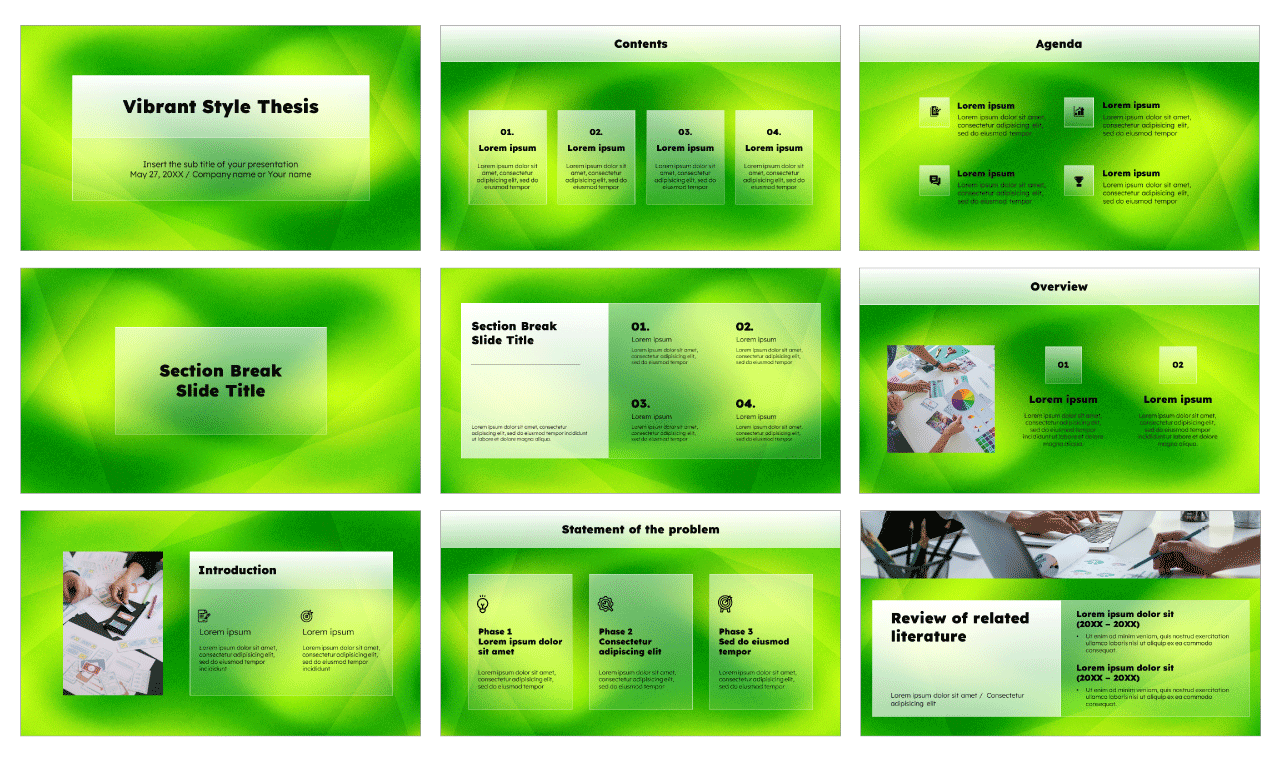Screen dimensions: 1280x760
Task: Click 'Lorem ipsum dolor sit amet / Consectetur' footer text
Action: click(957, 699)
